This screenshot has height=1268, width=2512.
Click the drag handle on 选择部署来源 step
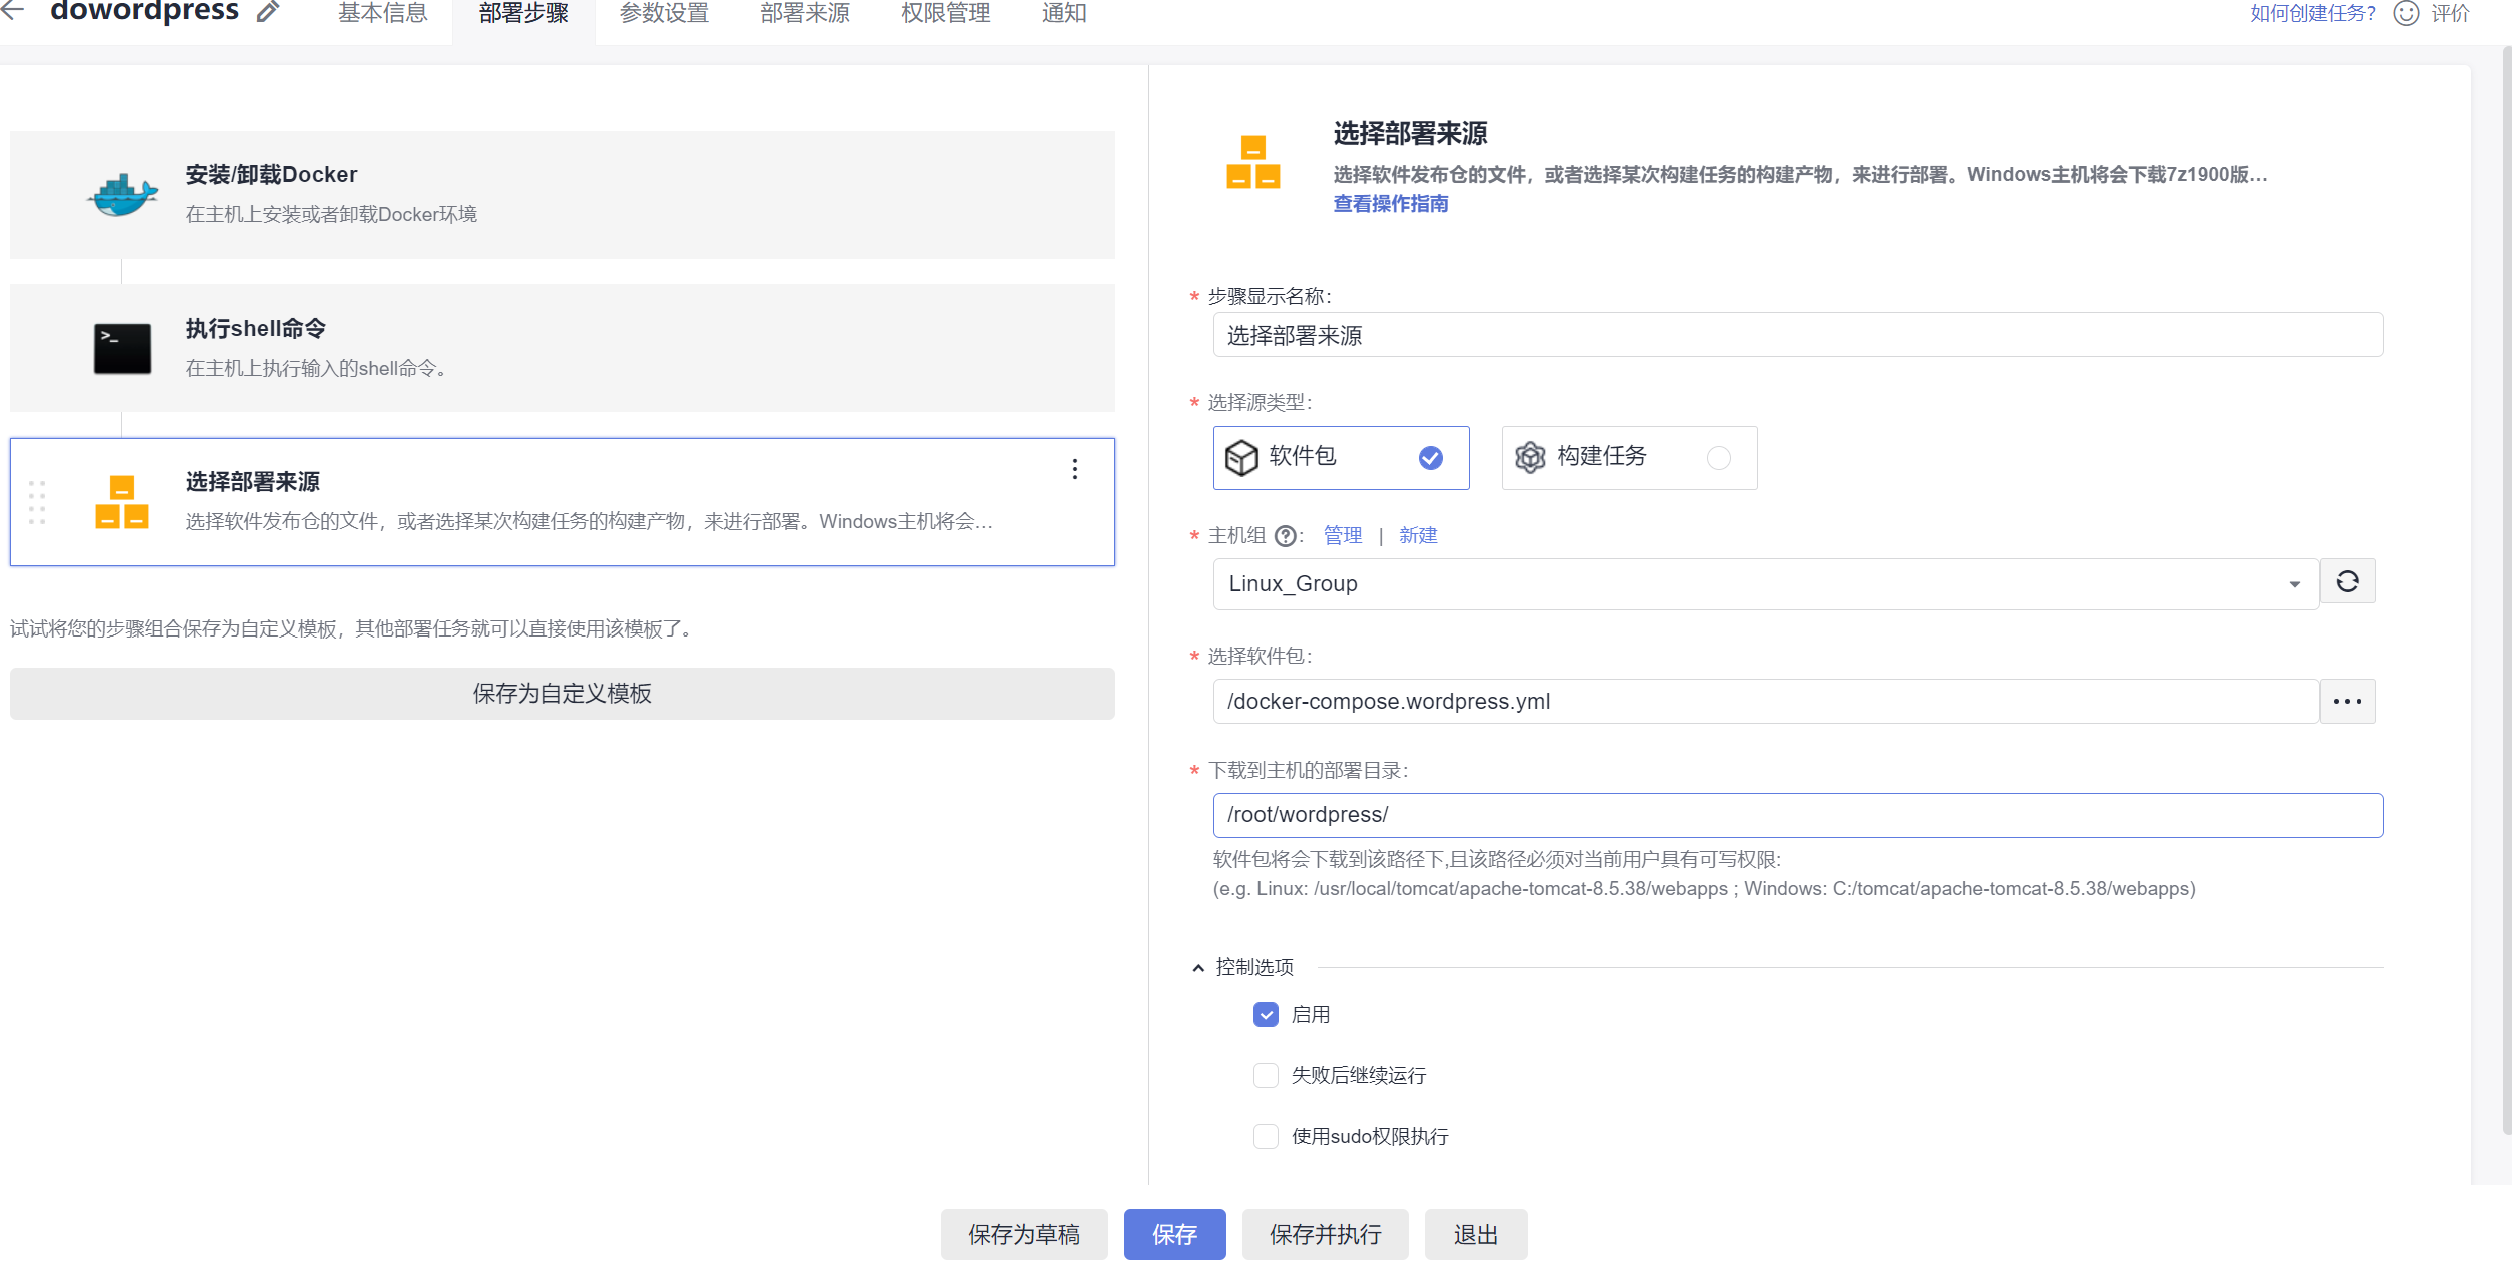(x=37, y=502)
